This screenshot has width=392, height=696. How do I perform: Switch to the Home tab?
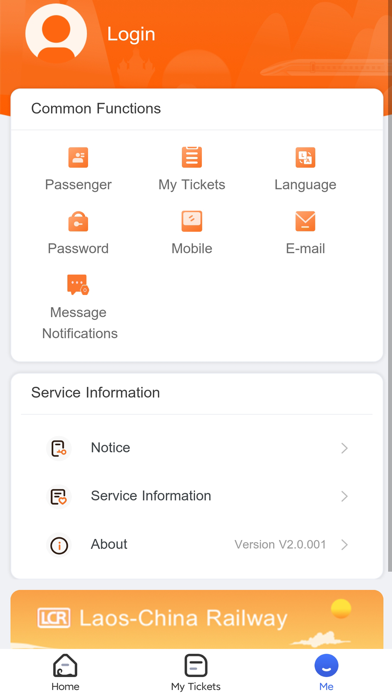[x=65, y=672]
